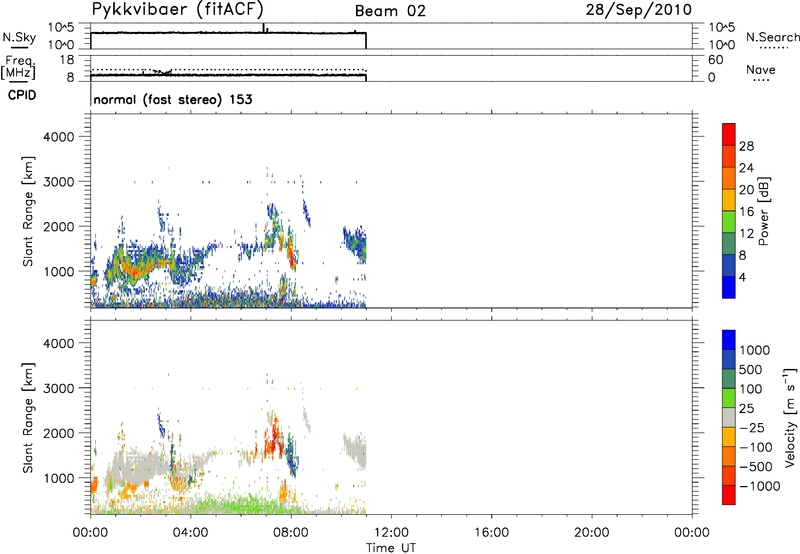Click the 12 tick on Power colorbar
The height and width of the screenshot is (554, 800).
click(x=746, y=234)
